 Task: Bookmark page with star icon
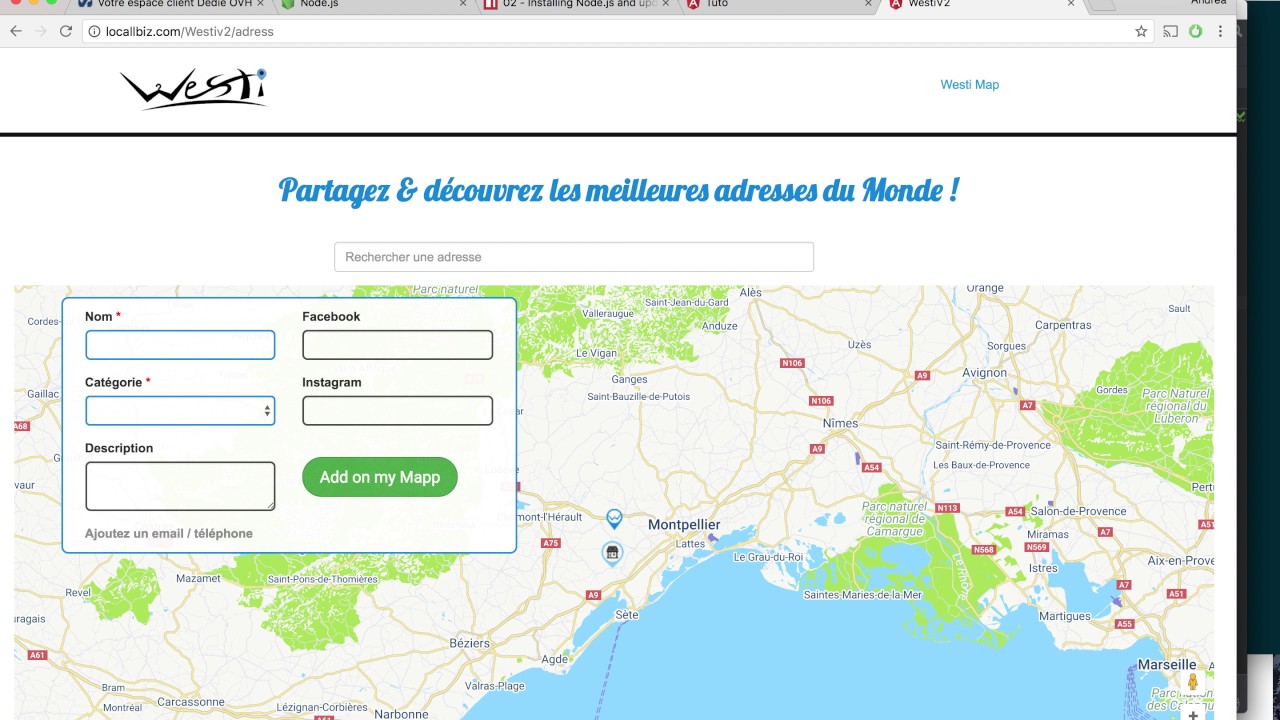click(x=1141, y=31)
